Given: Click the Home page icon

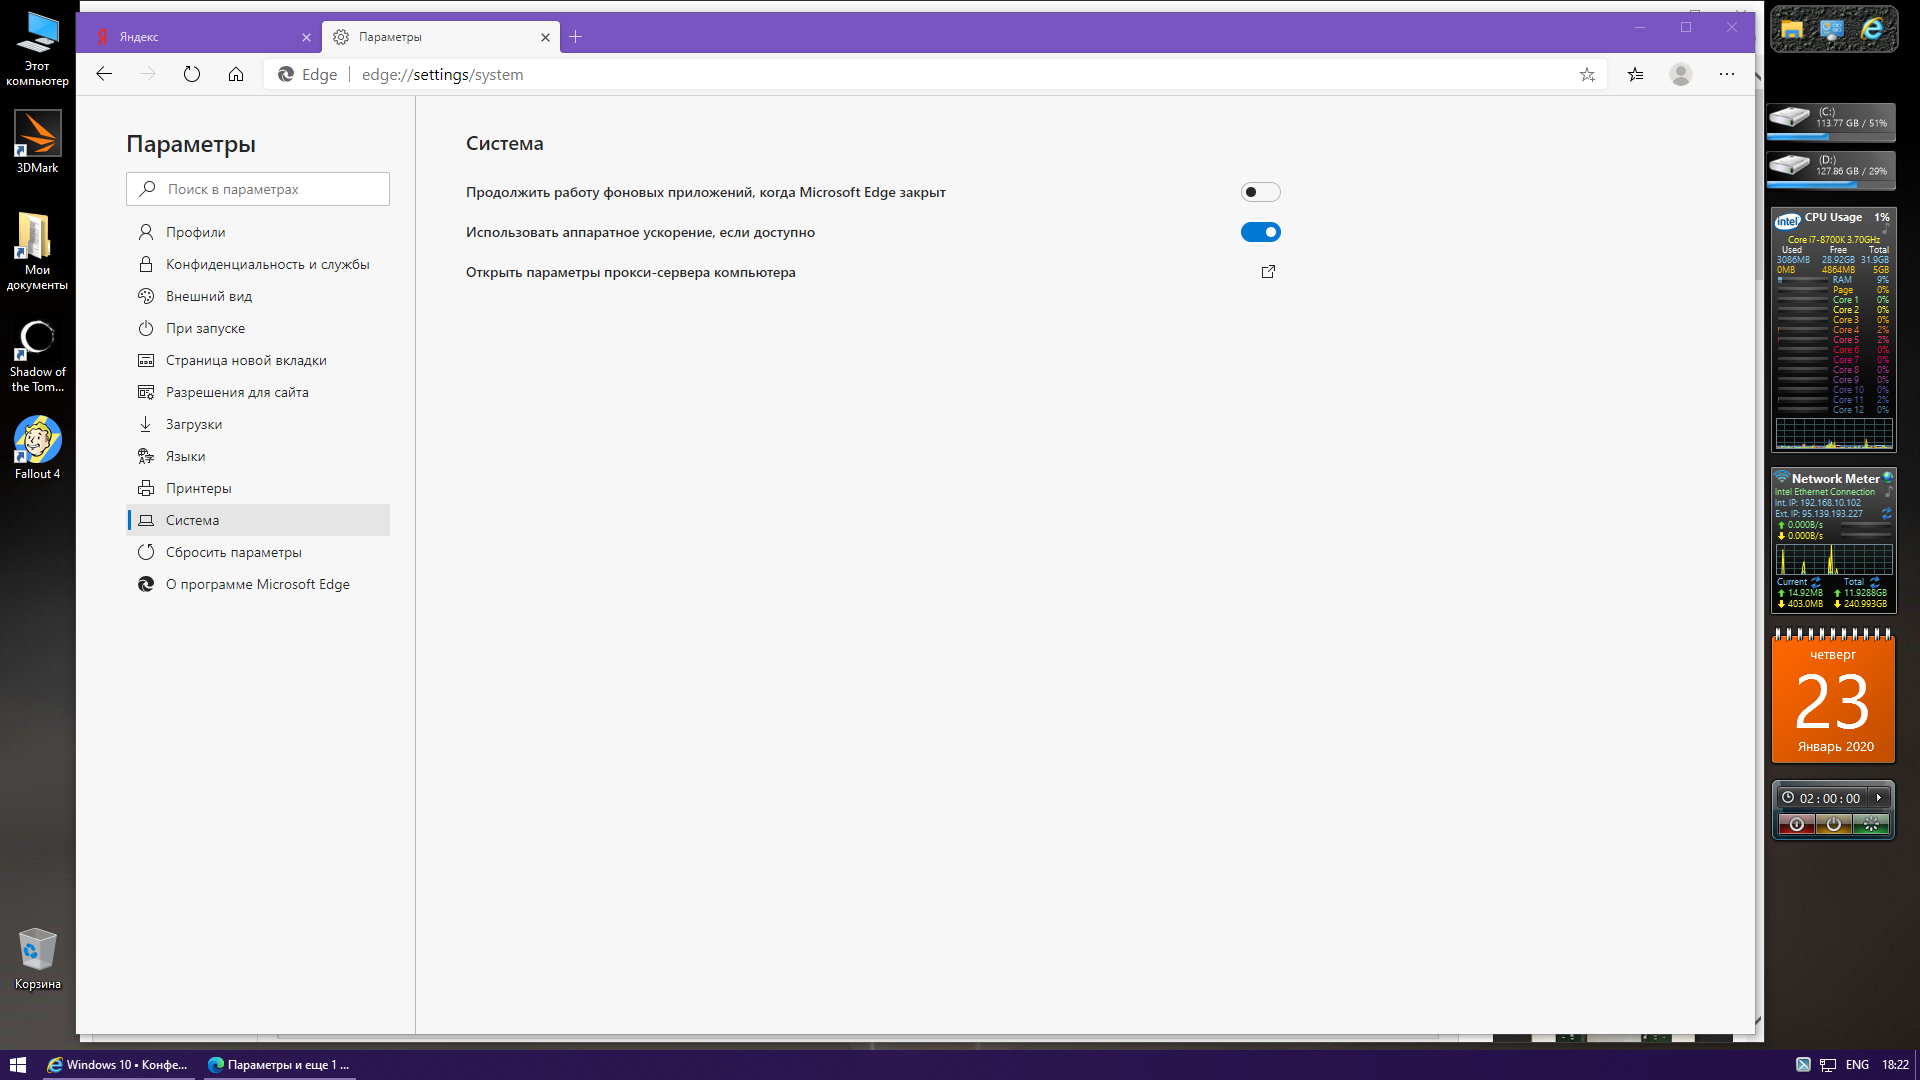Looking at the screenshot, I should pyautogui.click(x=236, y=74).
